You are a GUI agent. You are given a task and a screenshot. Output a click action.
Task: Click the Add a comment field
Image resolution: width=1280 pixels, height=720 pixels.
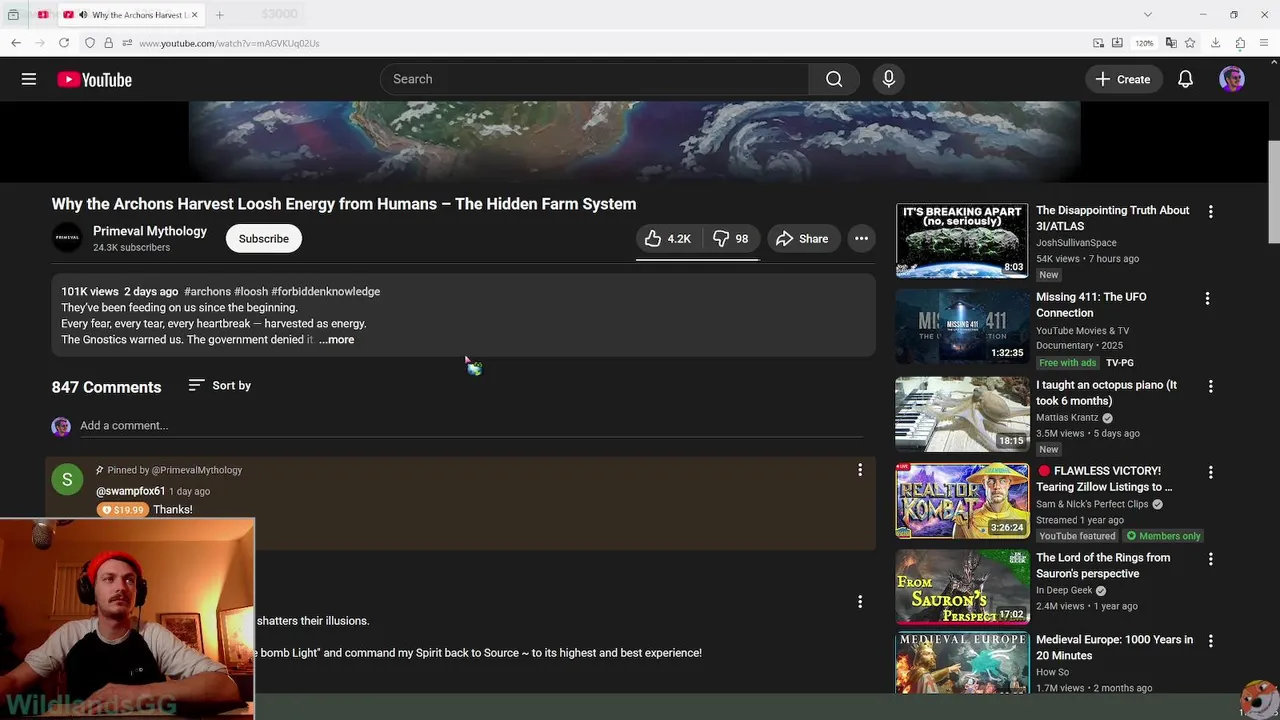[470, 426]
